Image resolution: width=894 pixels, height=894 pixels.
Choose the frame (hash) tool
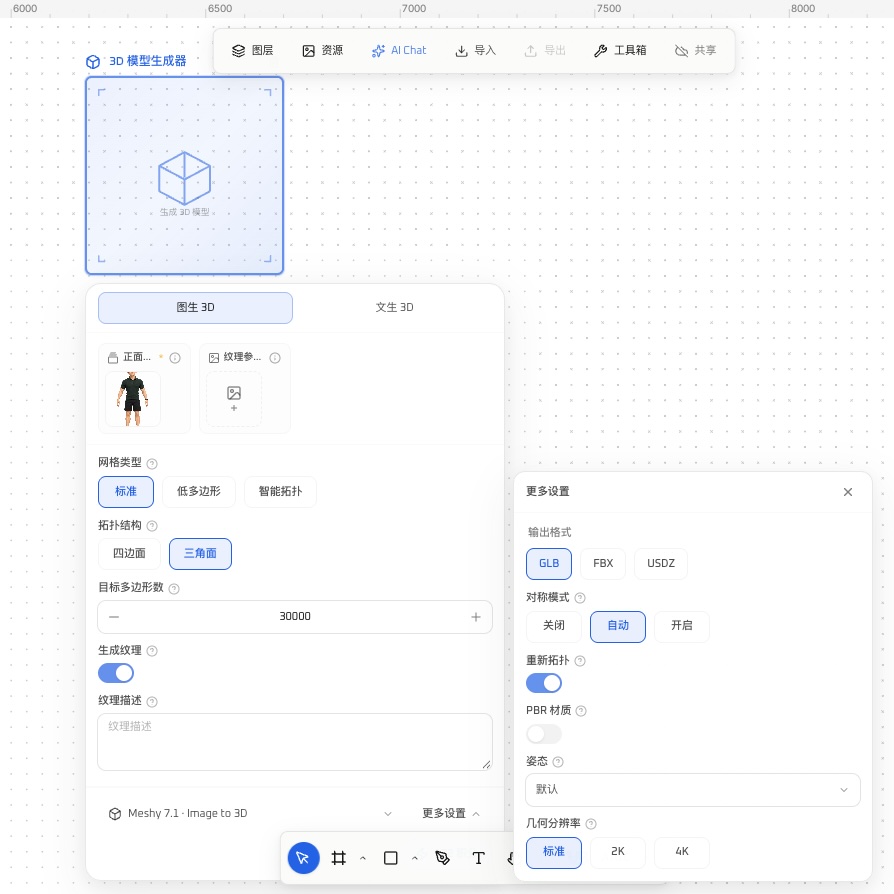tap(339, 858)
